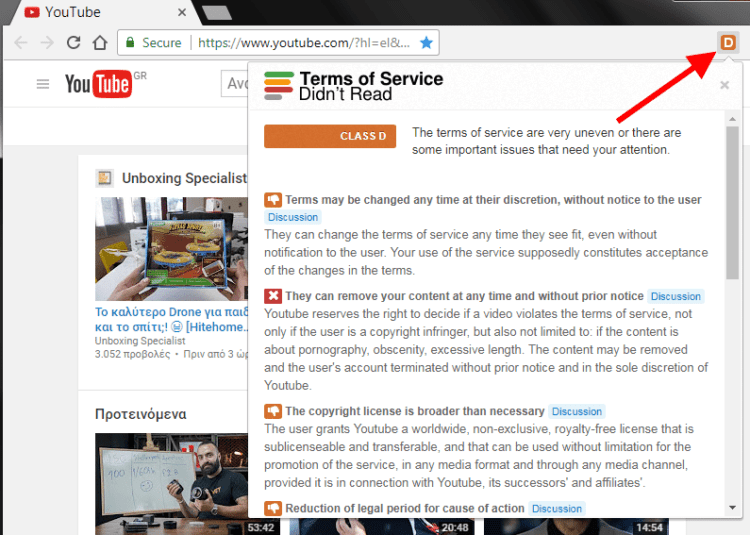Open Discussion link for copyright license
The width and height of the screenshot is (750, 535).
point(576,412)
